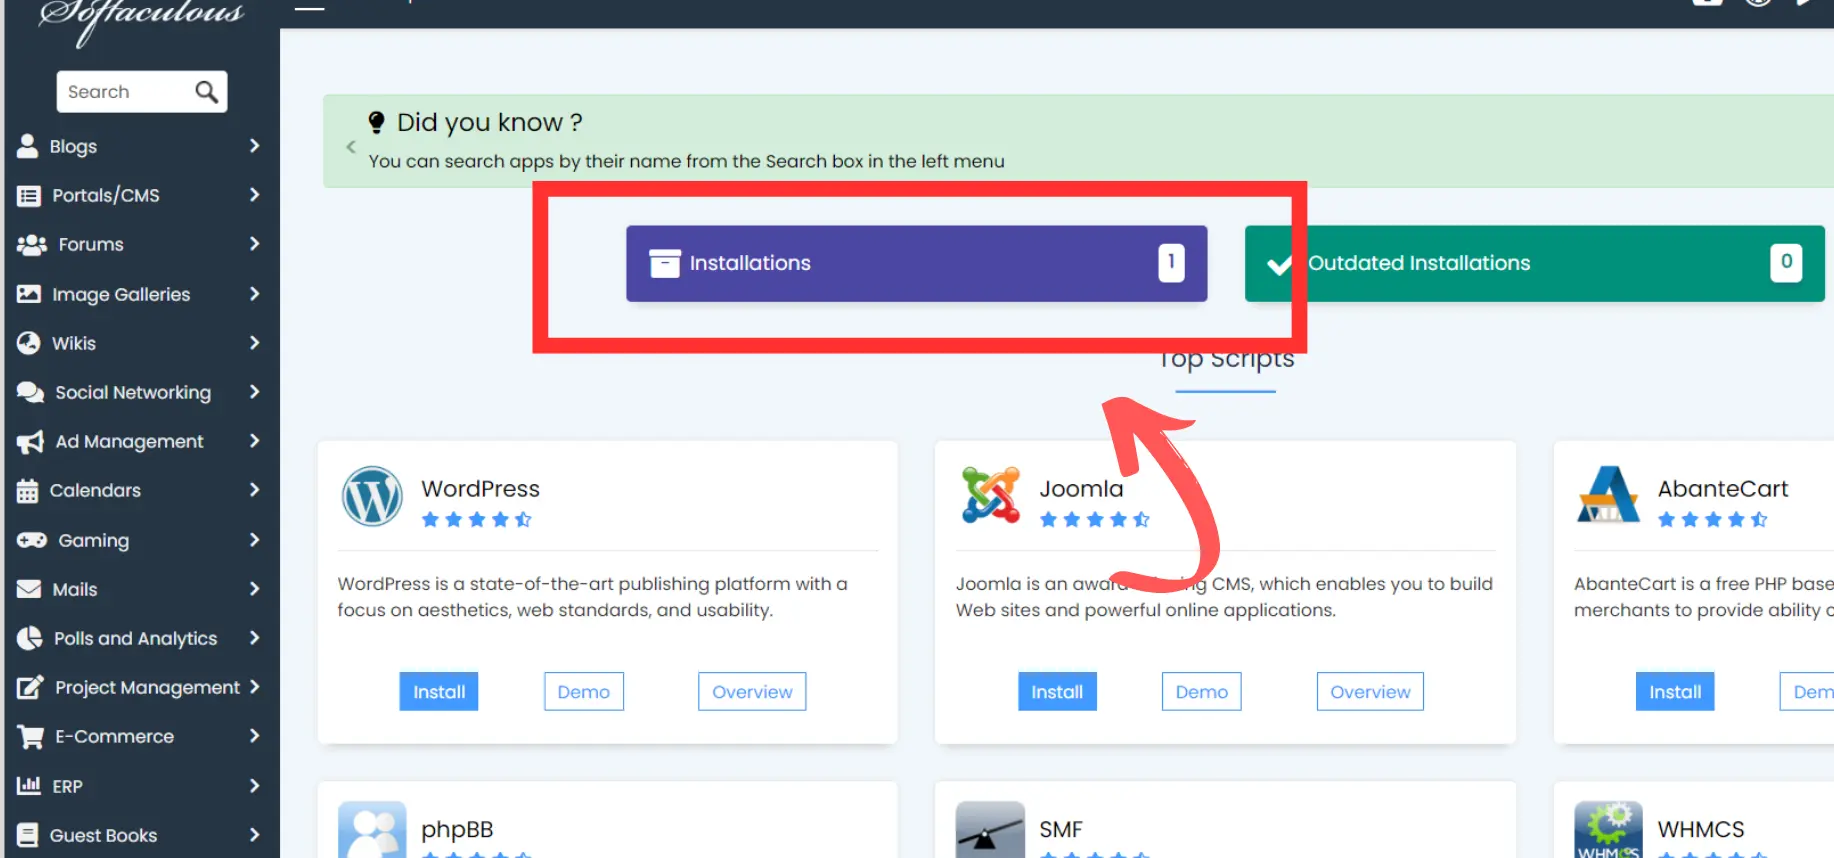
Task: Click the Joomla star rating
Action: point(1095,520)
